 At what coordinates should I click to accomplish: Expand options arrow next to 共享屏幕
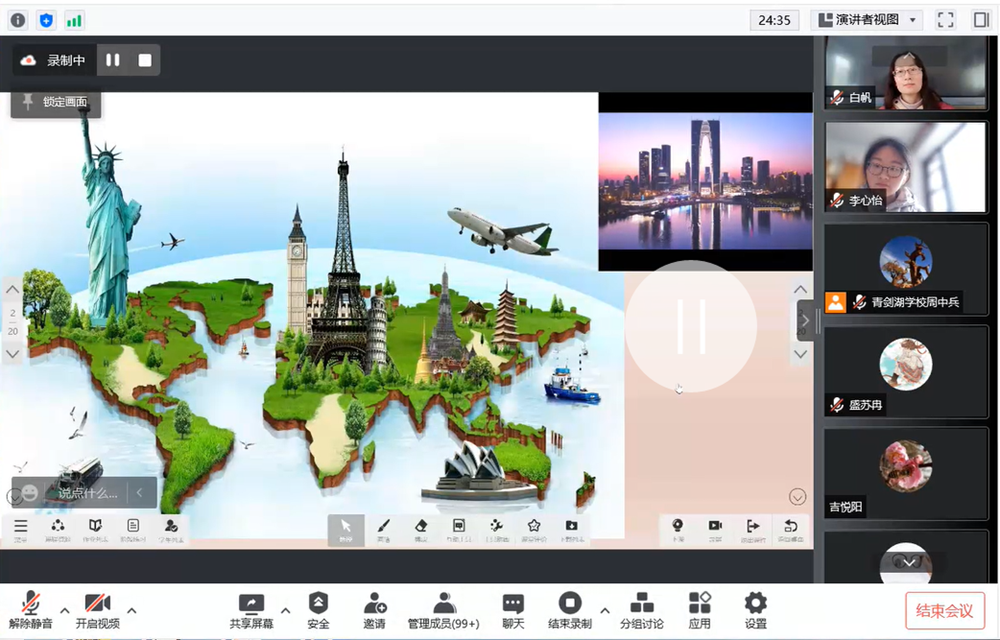click(x=285, y=610)
